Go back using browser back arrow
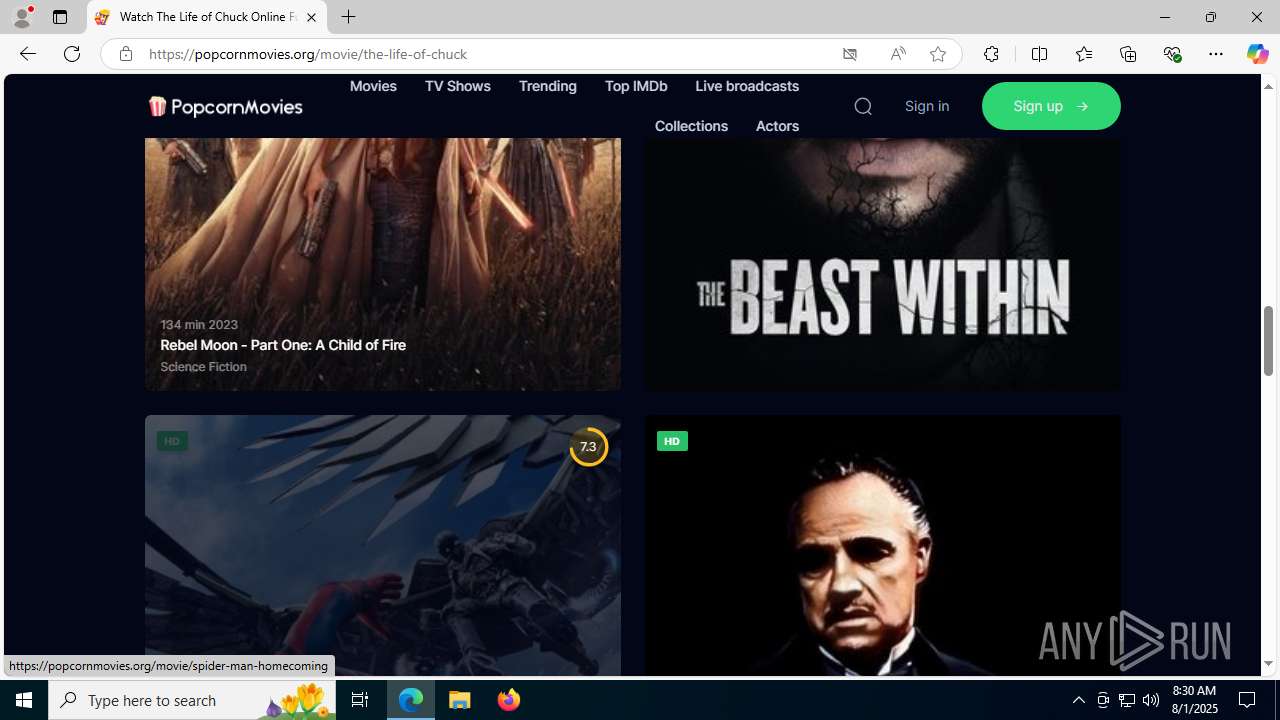 click(x=27, y=54)
